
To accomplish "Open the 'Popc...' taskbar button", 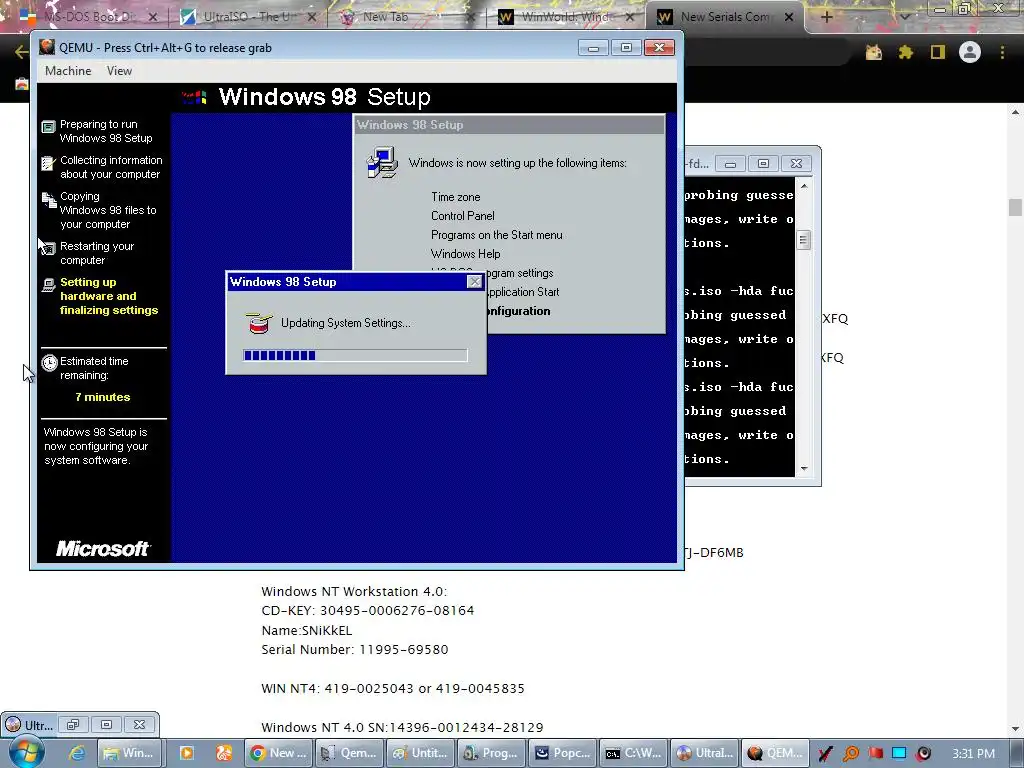I will pos(562,753).
